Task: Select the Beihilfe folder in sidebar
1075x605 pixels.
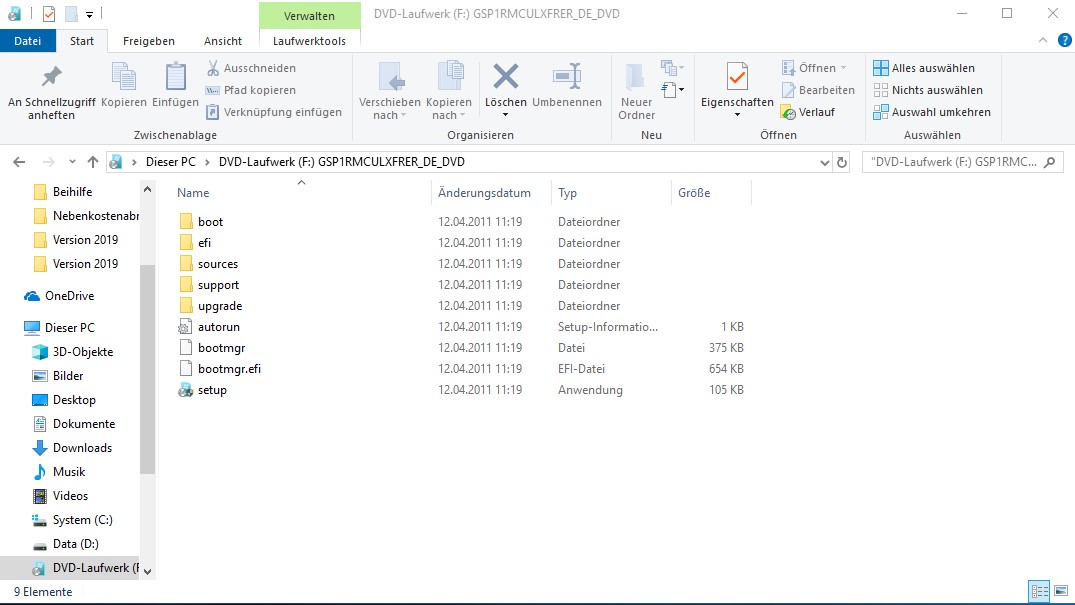Action: [x=62, y=192]
